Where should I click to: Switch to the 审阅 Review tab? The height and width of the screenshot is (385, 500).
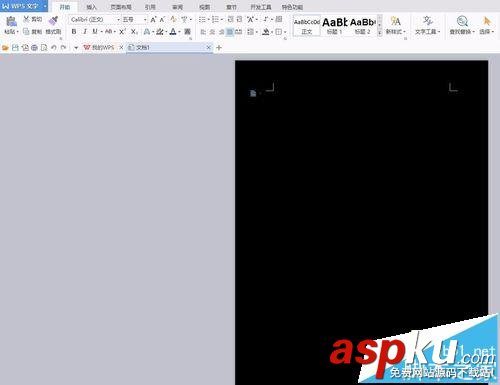pyautogui.click(x=177, y=7)
